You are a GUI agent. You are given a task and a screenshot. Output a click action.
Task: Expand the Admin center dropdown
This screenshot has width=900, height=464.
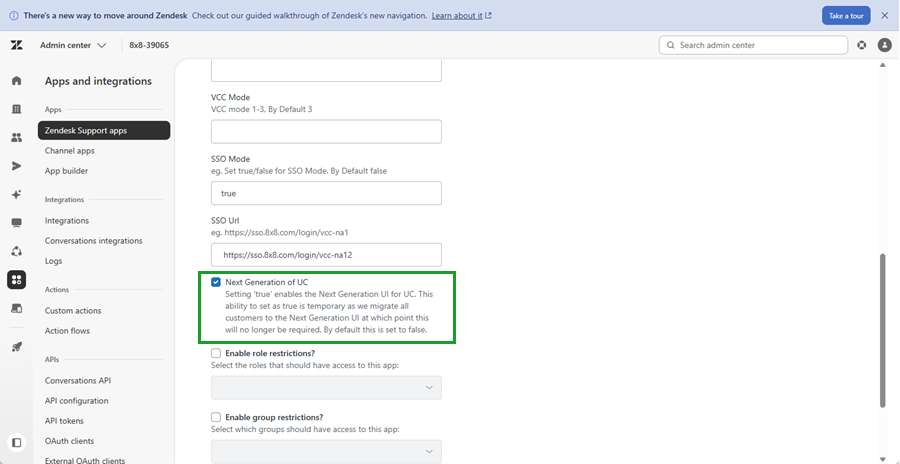[x=73, y=45]
